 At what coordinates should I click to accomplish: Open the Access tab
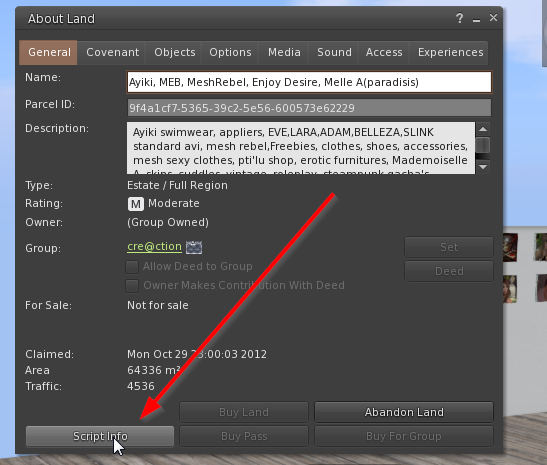point(384,52)
